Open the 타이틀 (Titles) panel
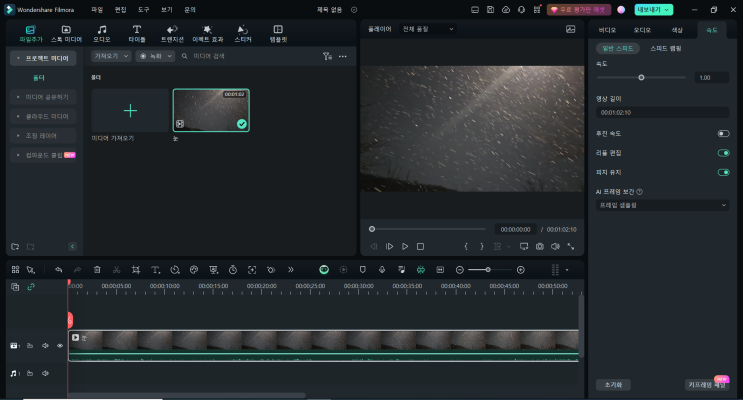Screen dimensions: 743x400 pos(136,33)
